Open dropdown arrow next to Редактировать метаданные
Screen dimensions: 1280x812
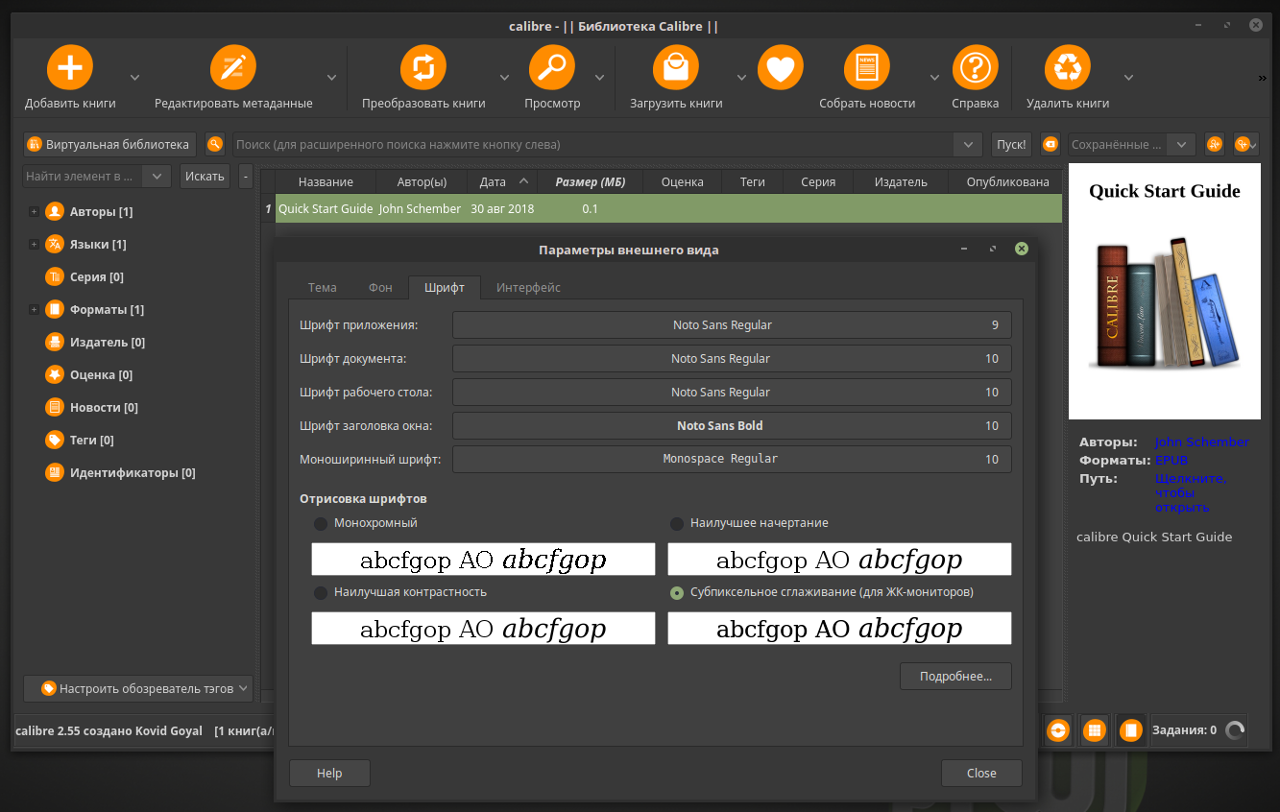(x=332, y=77)
